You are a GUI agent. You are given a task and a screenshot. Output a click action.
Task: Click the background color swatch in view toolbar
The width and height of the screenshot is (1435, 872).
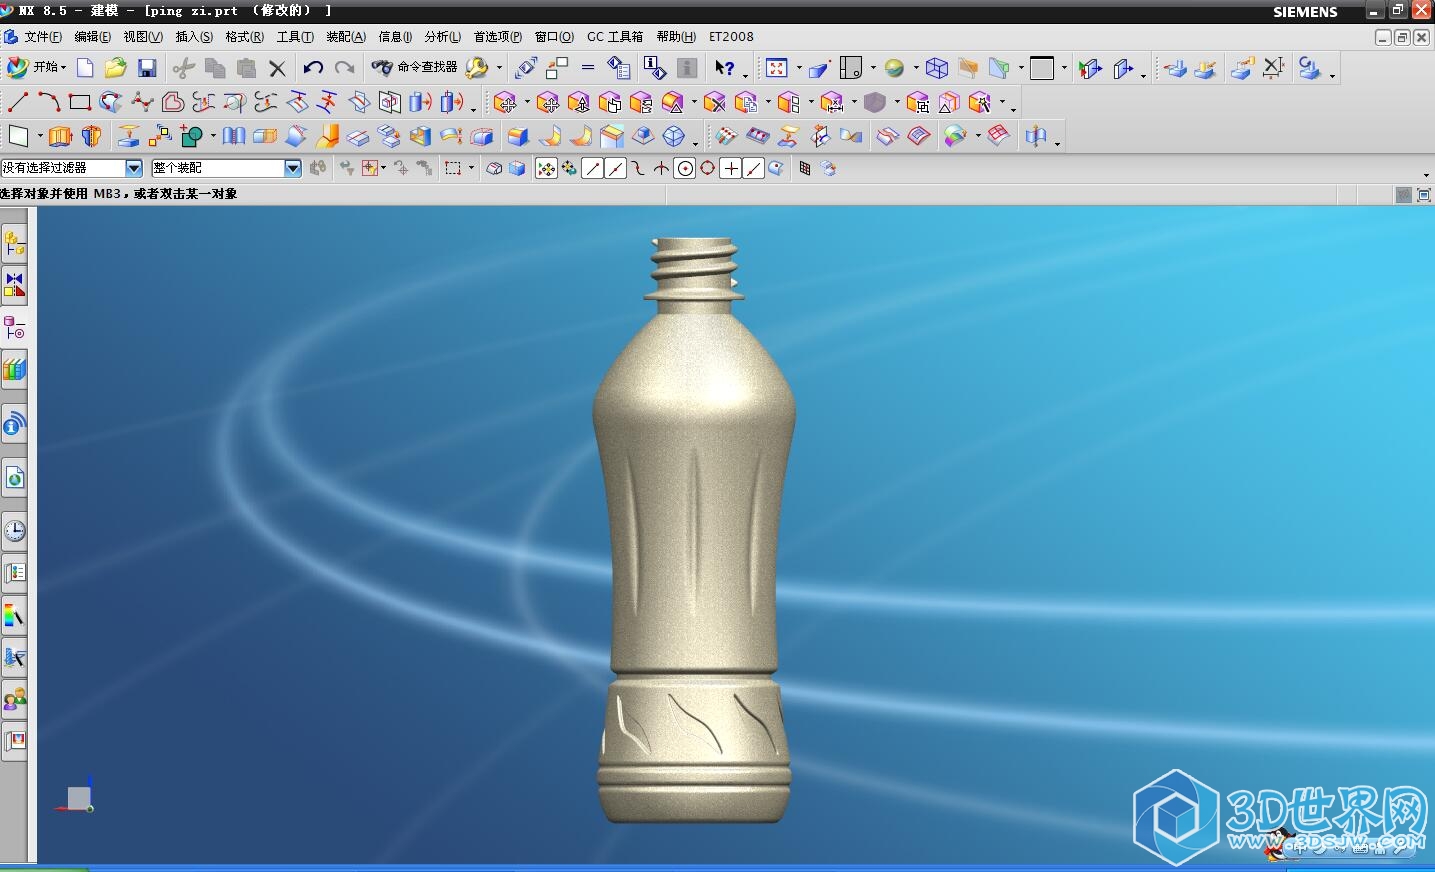click(1042, 68)
